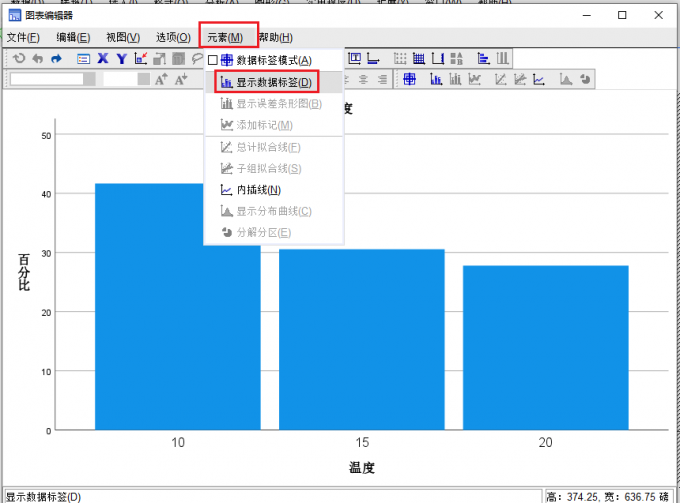The image size is (680, 503).
Task: Click grayed-out 显示分布曲线(C) menu entry
Action: pyautogui.click(x=274, y=211)
